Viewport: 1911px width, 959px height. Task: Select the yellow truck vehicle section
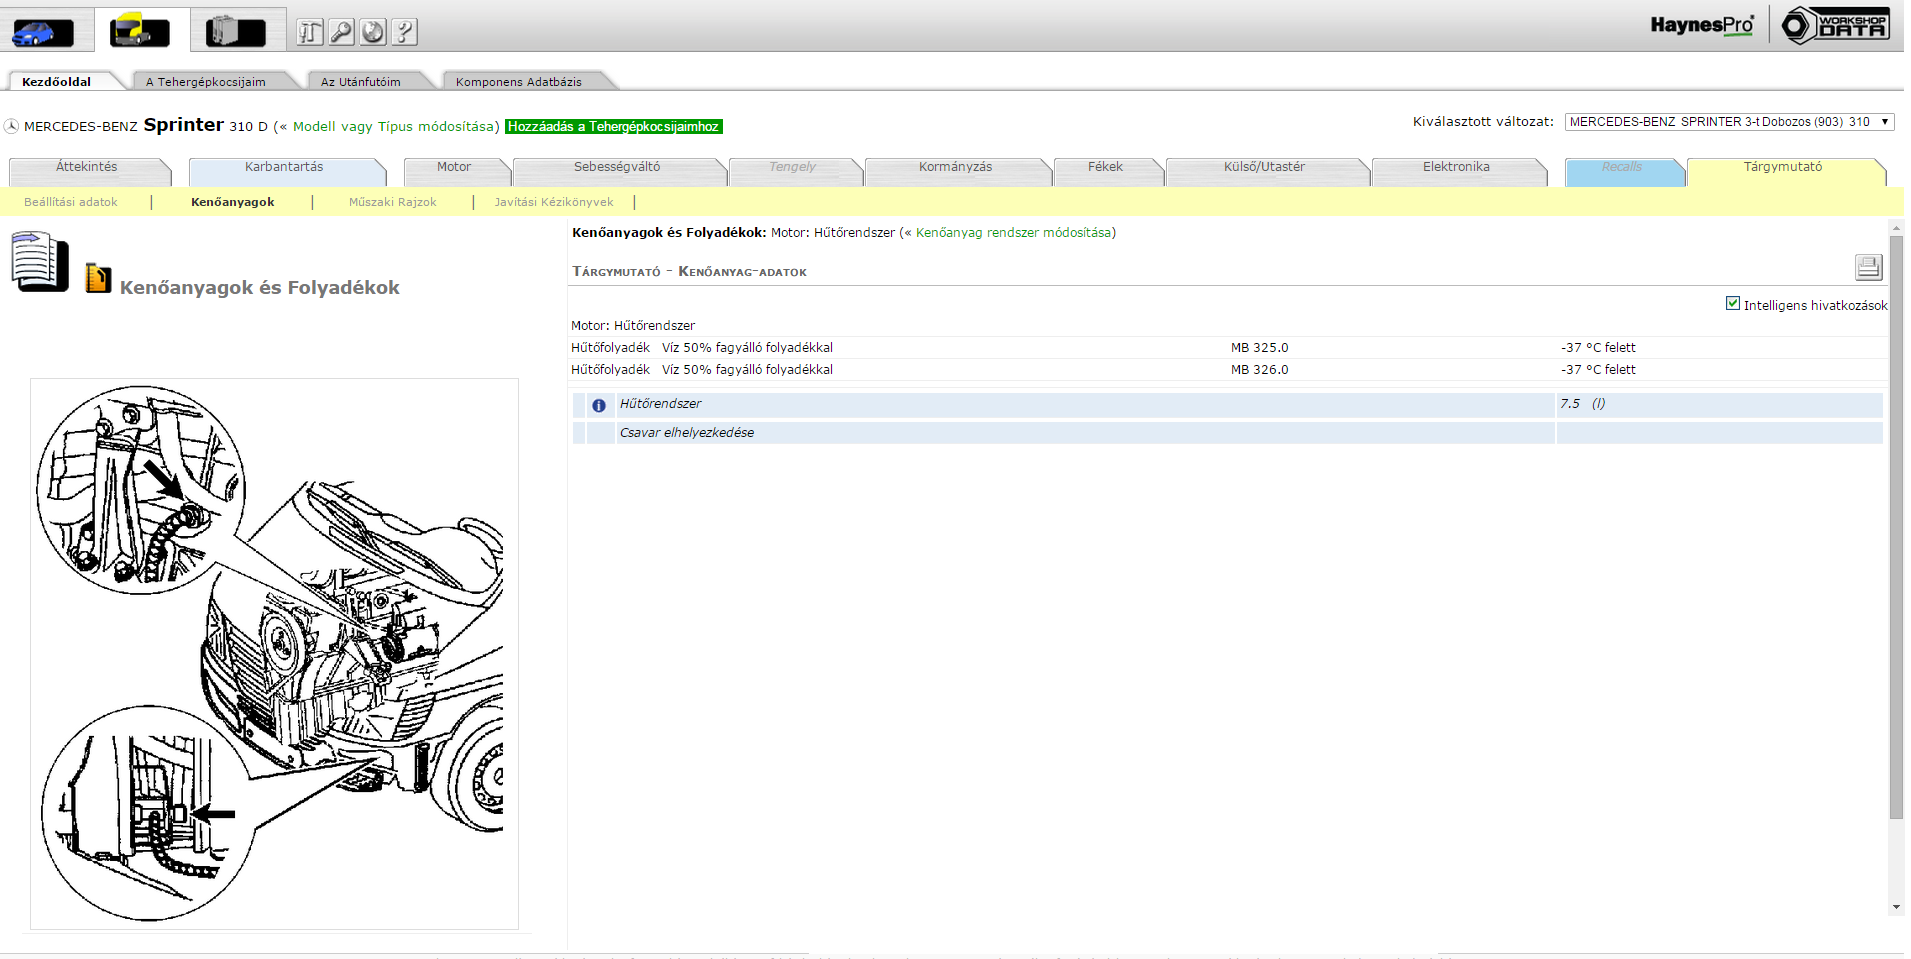pyautogui.click(x=139, y=32)
